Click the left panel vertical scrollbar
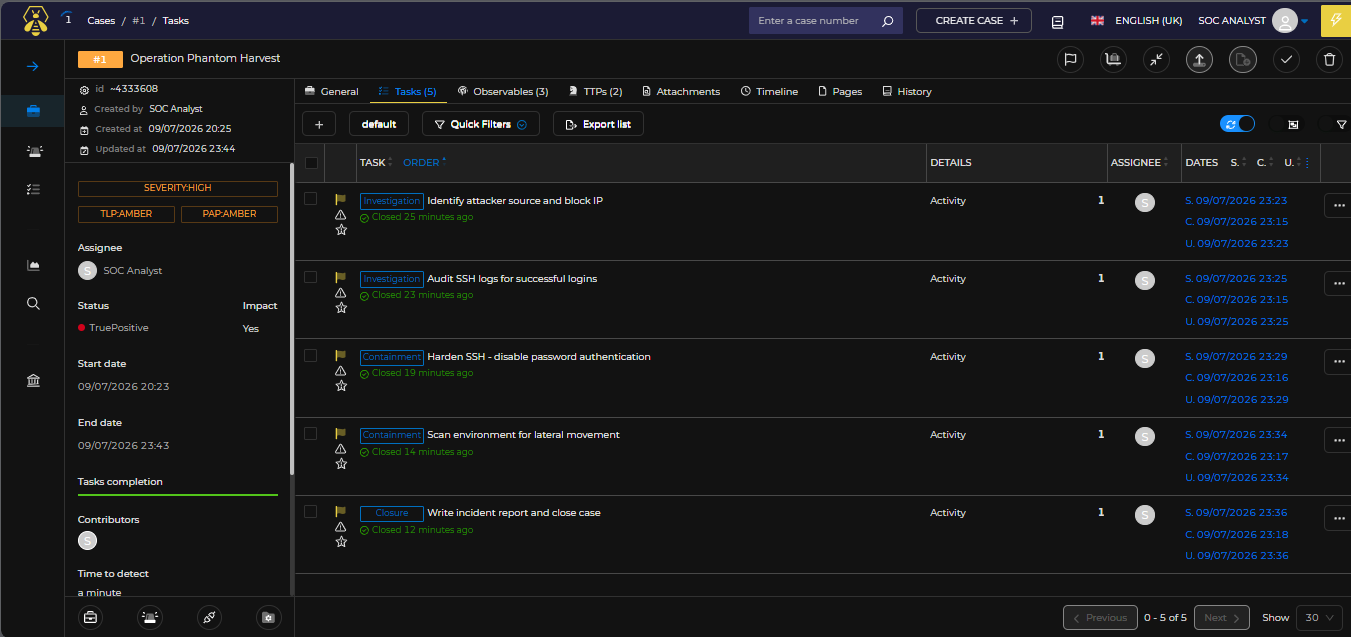Viewport: 1351px width, 637px height. (x=292, y=320)
